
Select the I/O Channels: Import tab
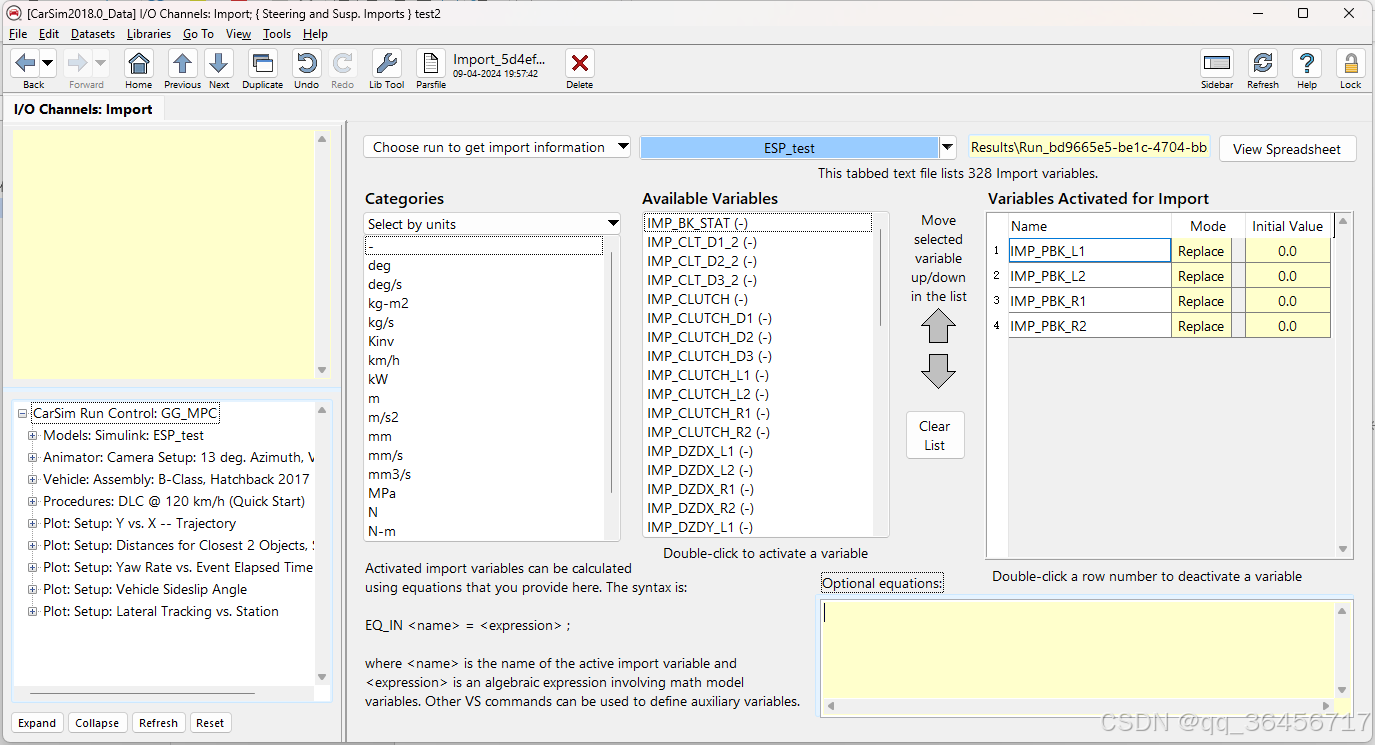pos(84,109)
